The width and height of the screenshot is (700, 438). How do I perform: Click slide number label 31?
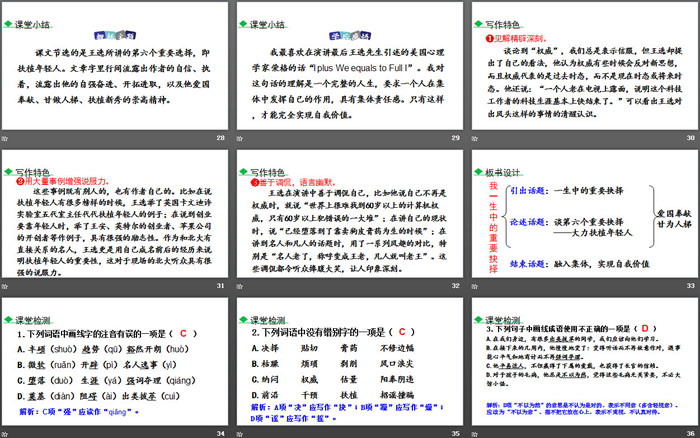coord(221,286)
